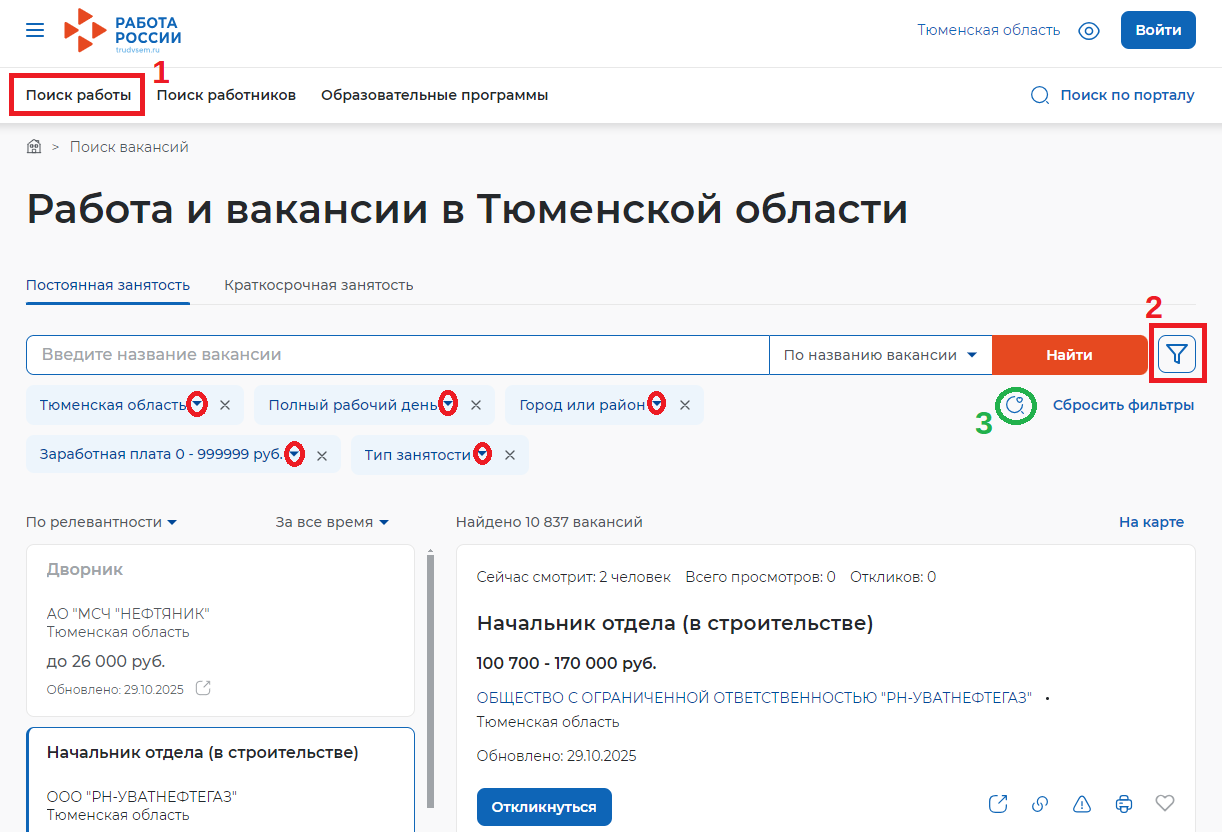Copy vacancy link using chain icon
Image resolution: width=1222 pixels, height=832 pixels.
1040,803
